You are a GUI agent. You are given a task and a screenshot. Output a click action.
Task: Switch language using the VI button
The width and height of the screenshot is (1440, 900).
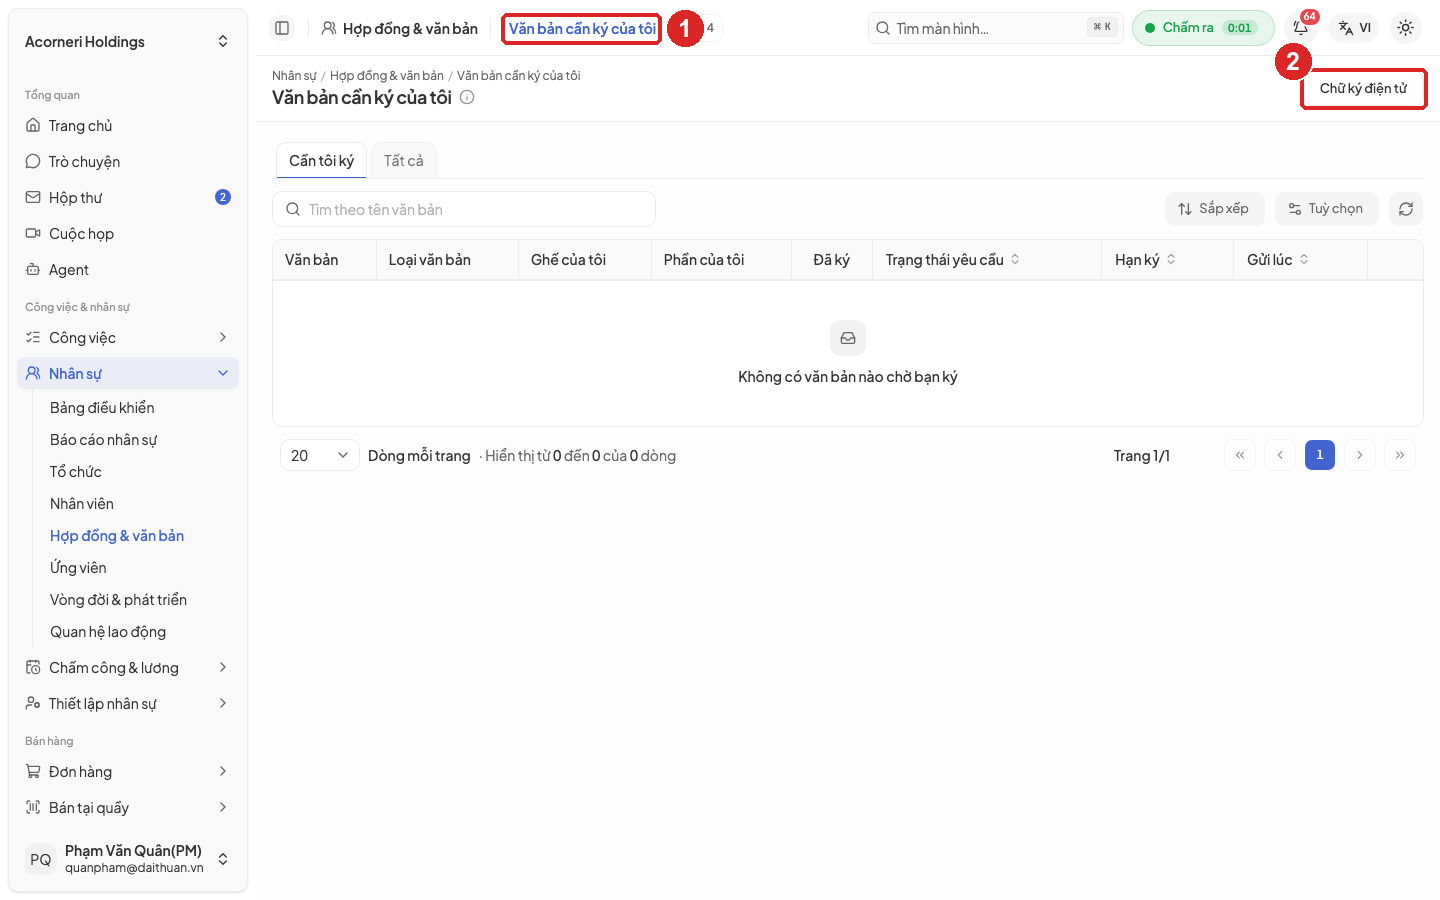coord(1355,28)
